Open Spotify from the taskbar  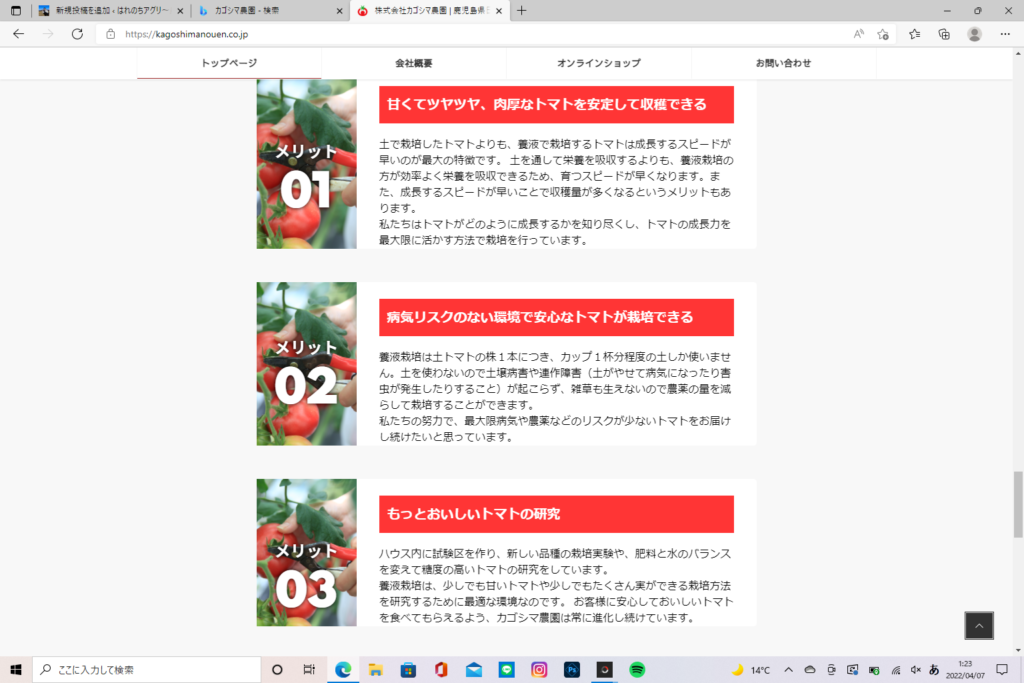[x=637, y=669]
